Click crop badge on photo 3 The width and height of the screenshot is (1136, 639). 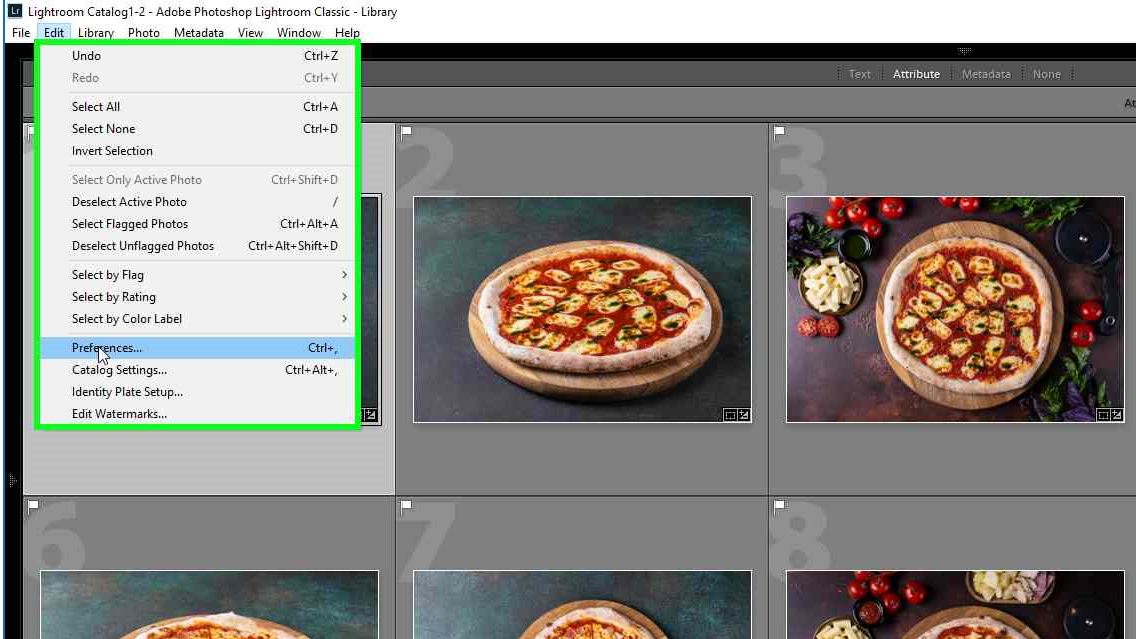coord(1103,415)
